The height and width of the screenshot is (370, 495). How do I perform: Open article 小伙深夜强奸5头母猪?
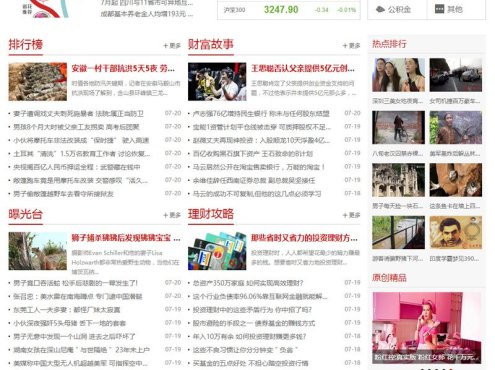pos(70,323)
